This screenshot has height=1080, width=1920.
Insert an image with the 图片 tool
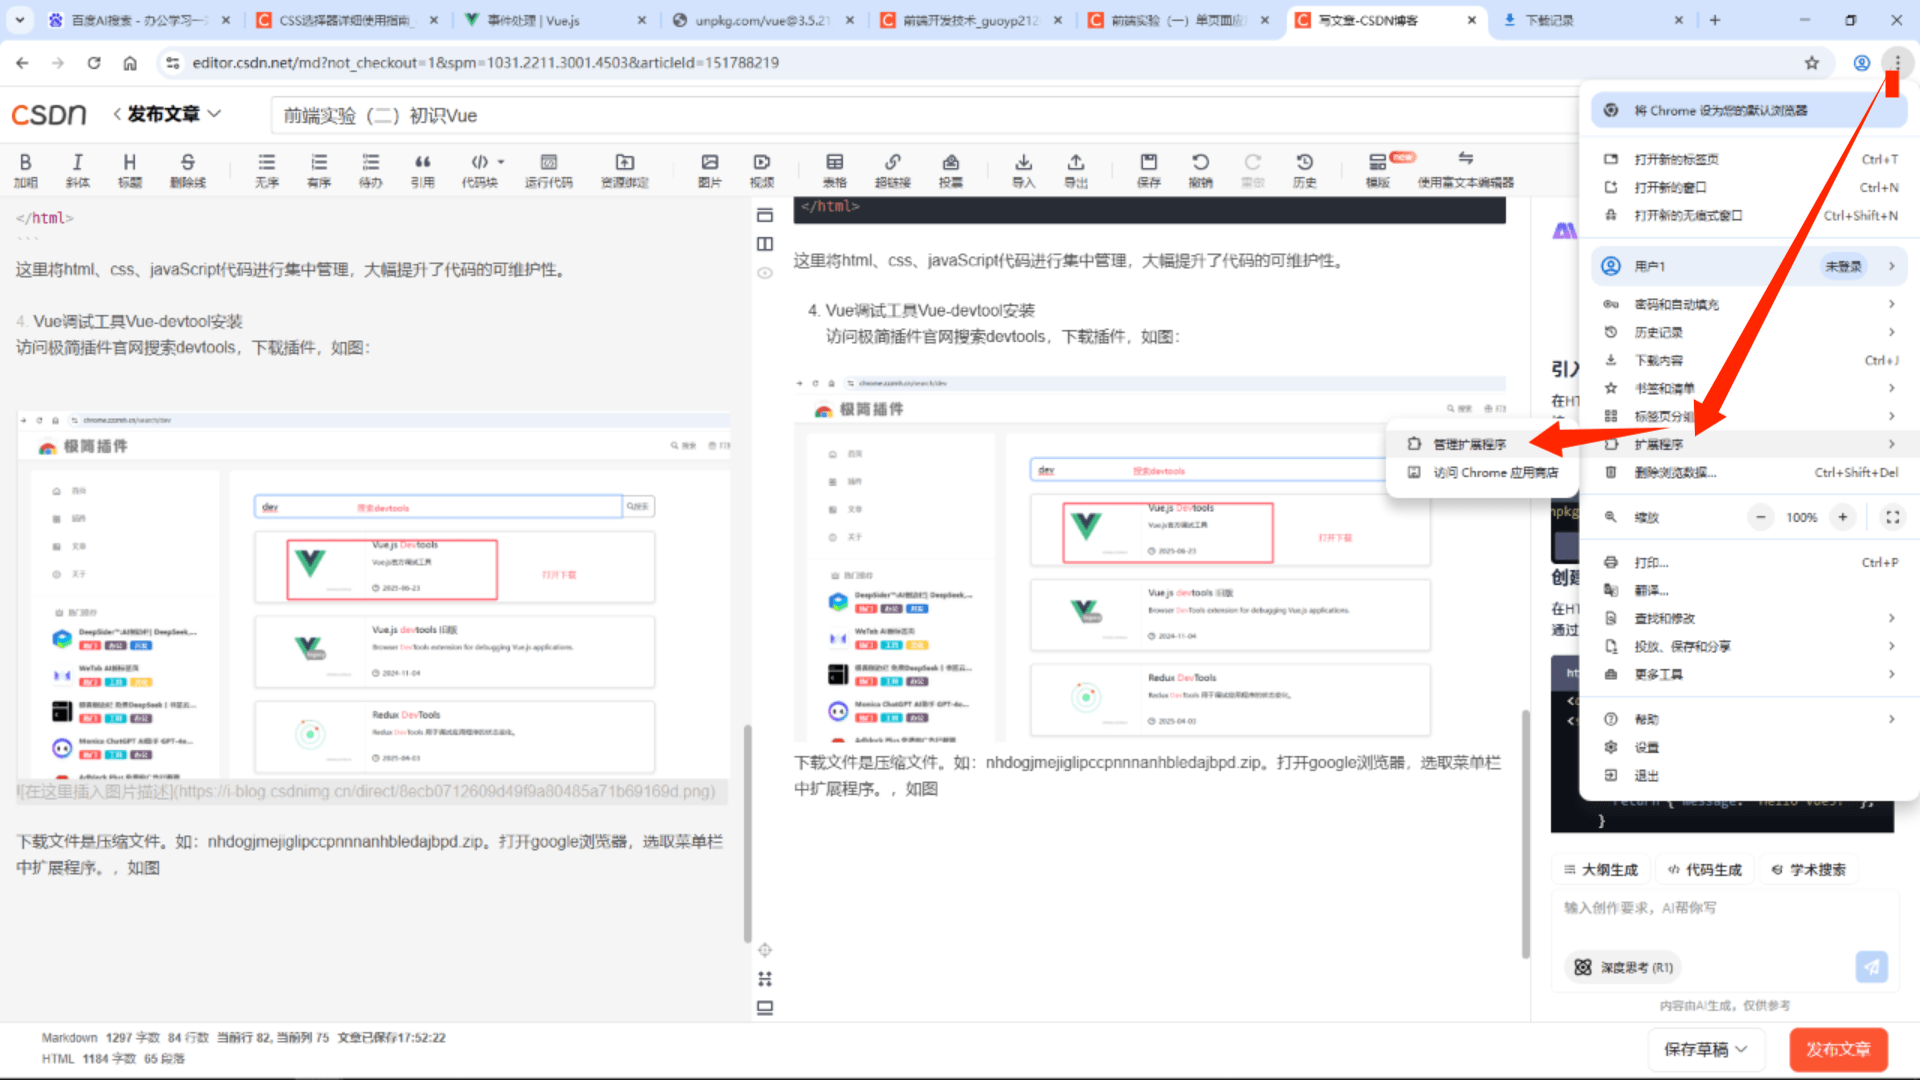709,170
